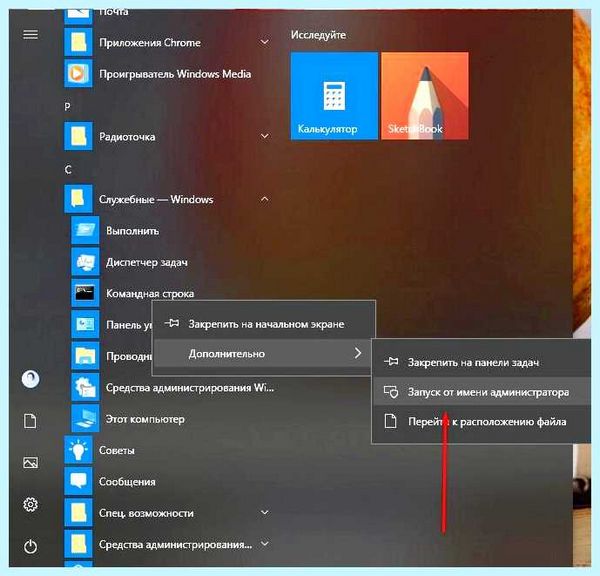Open the Диспетчер задач label
This screenshot has height=576, width=600.
(147, 263)
